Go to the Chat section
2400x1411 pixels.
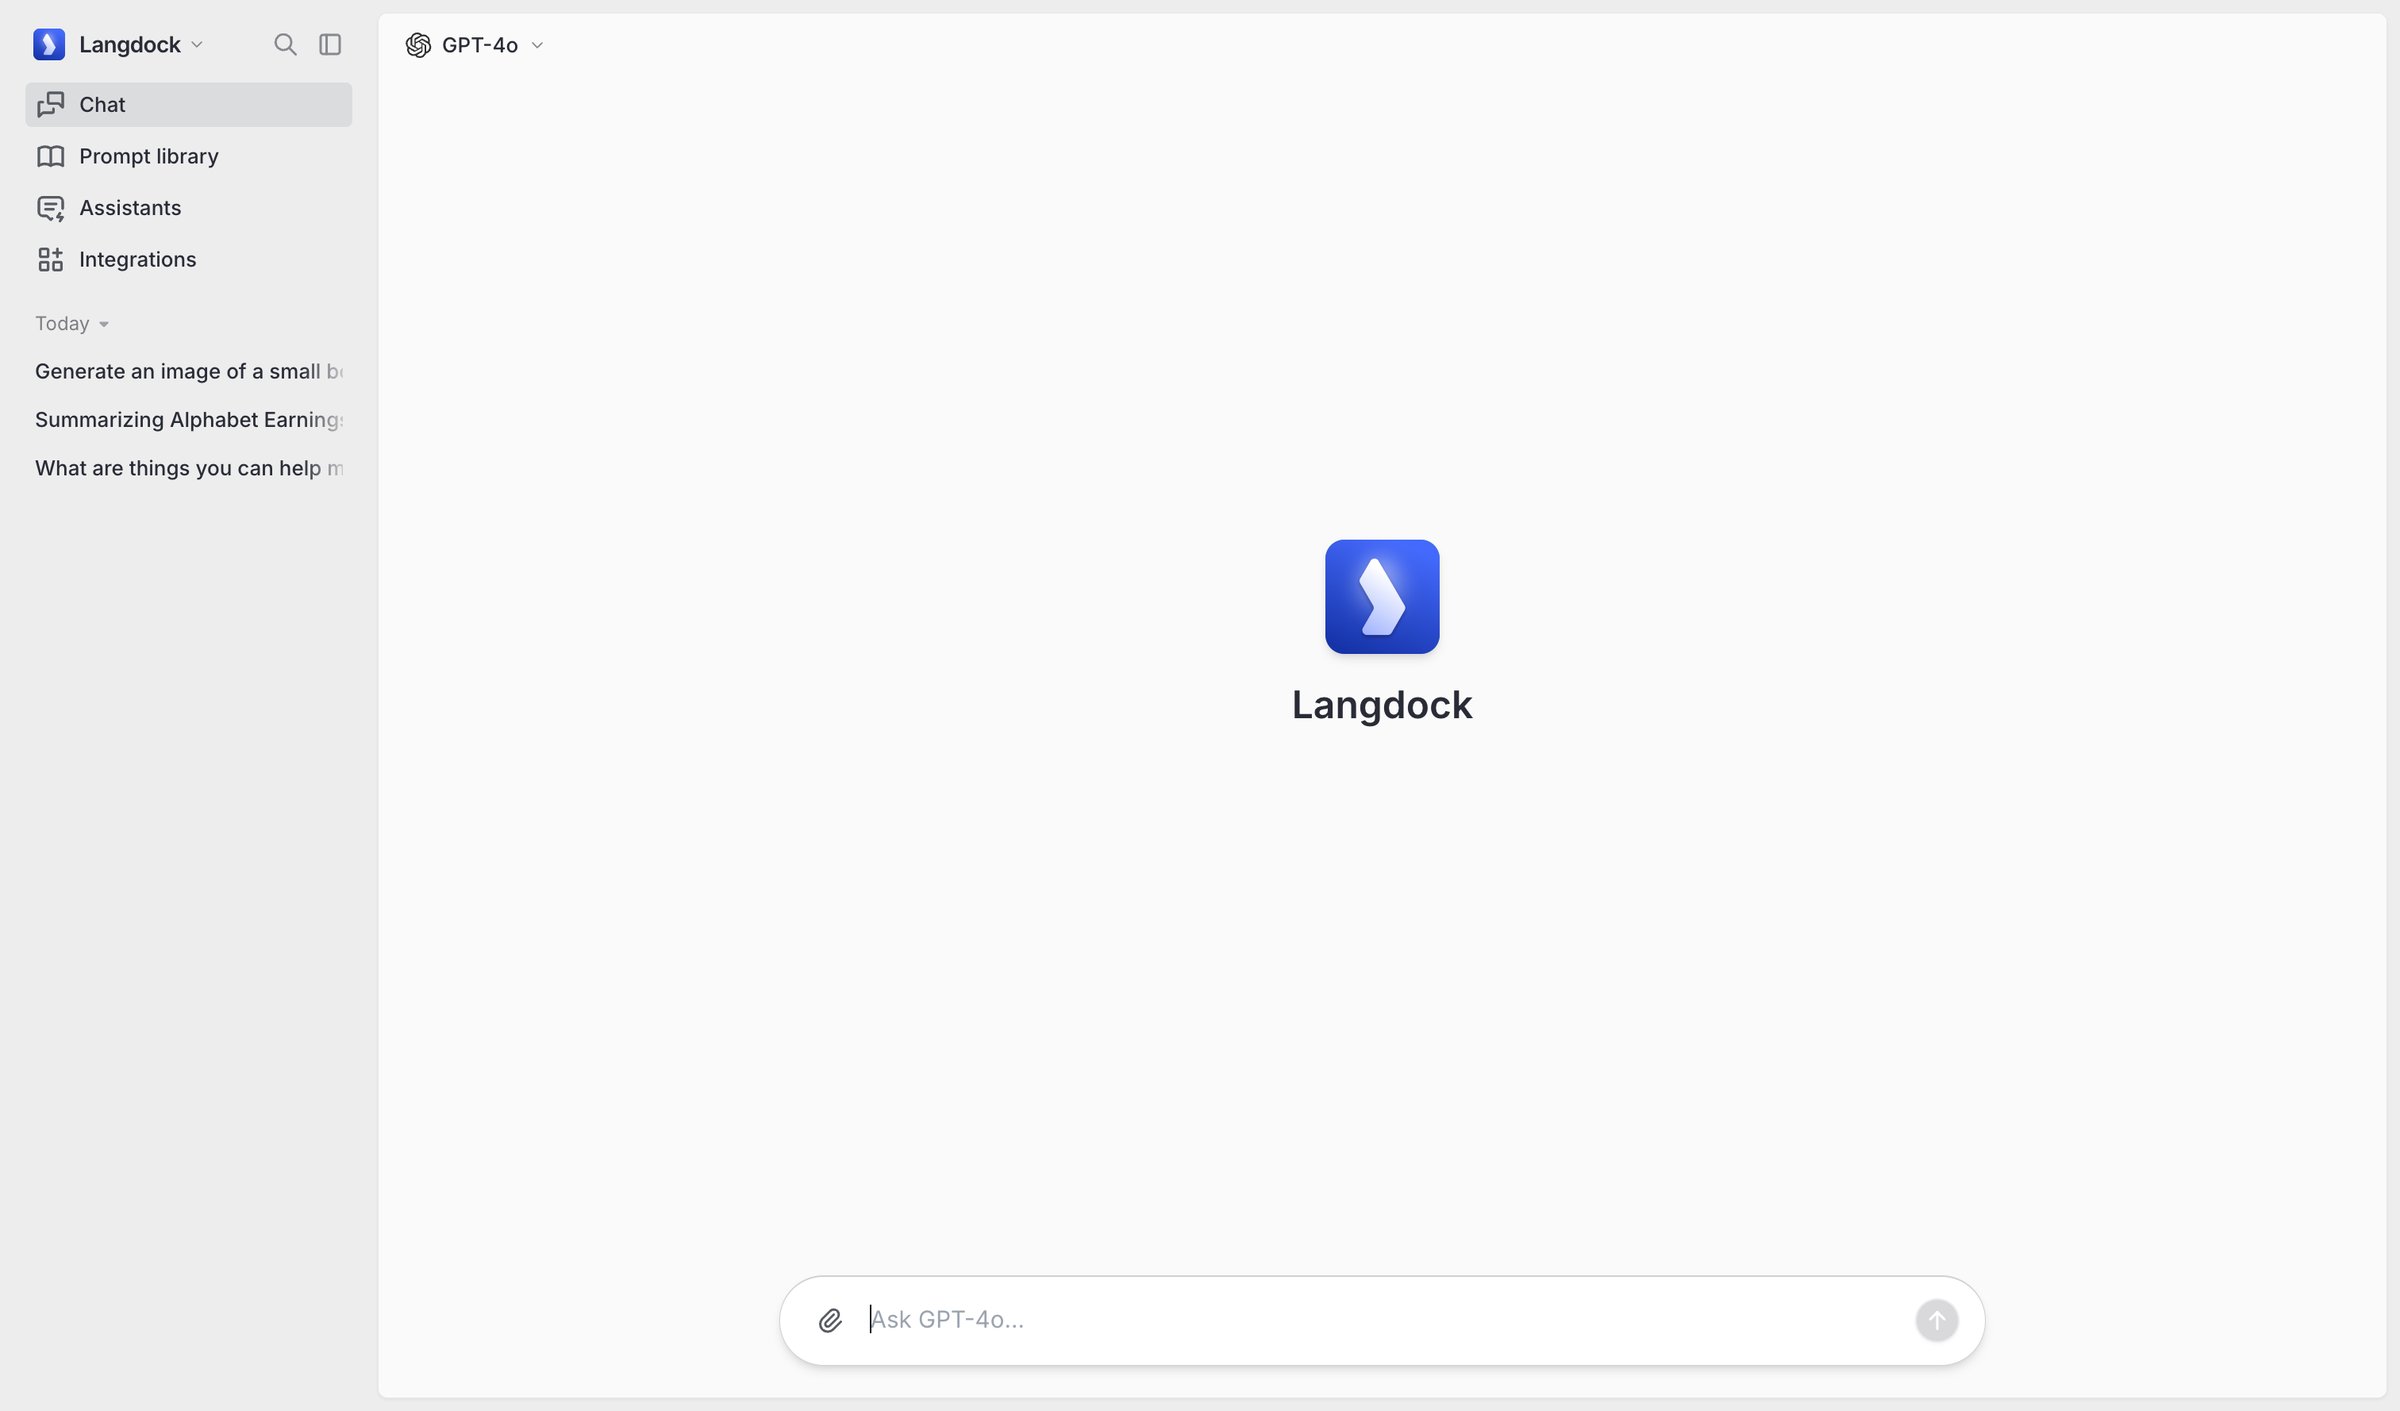(x=189, y=104)
